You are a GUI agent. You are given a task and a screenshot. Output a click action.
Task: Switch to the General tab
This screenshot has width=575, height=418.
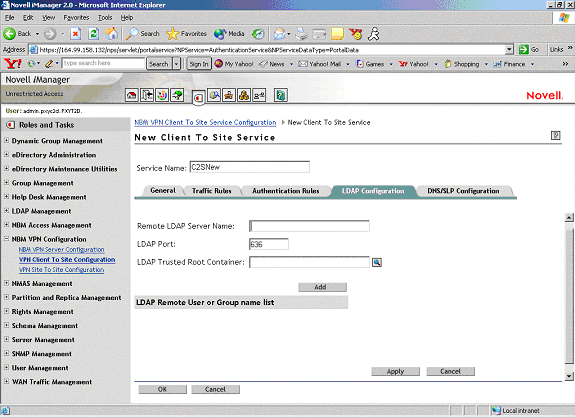coord(163,191)
